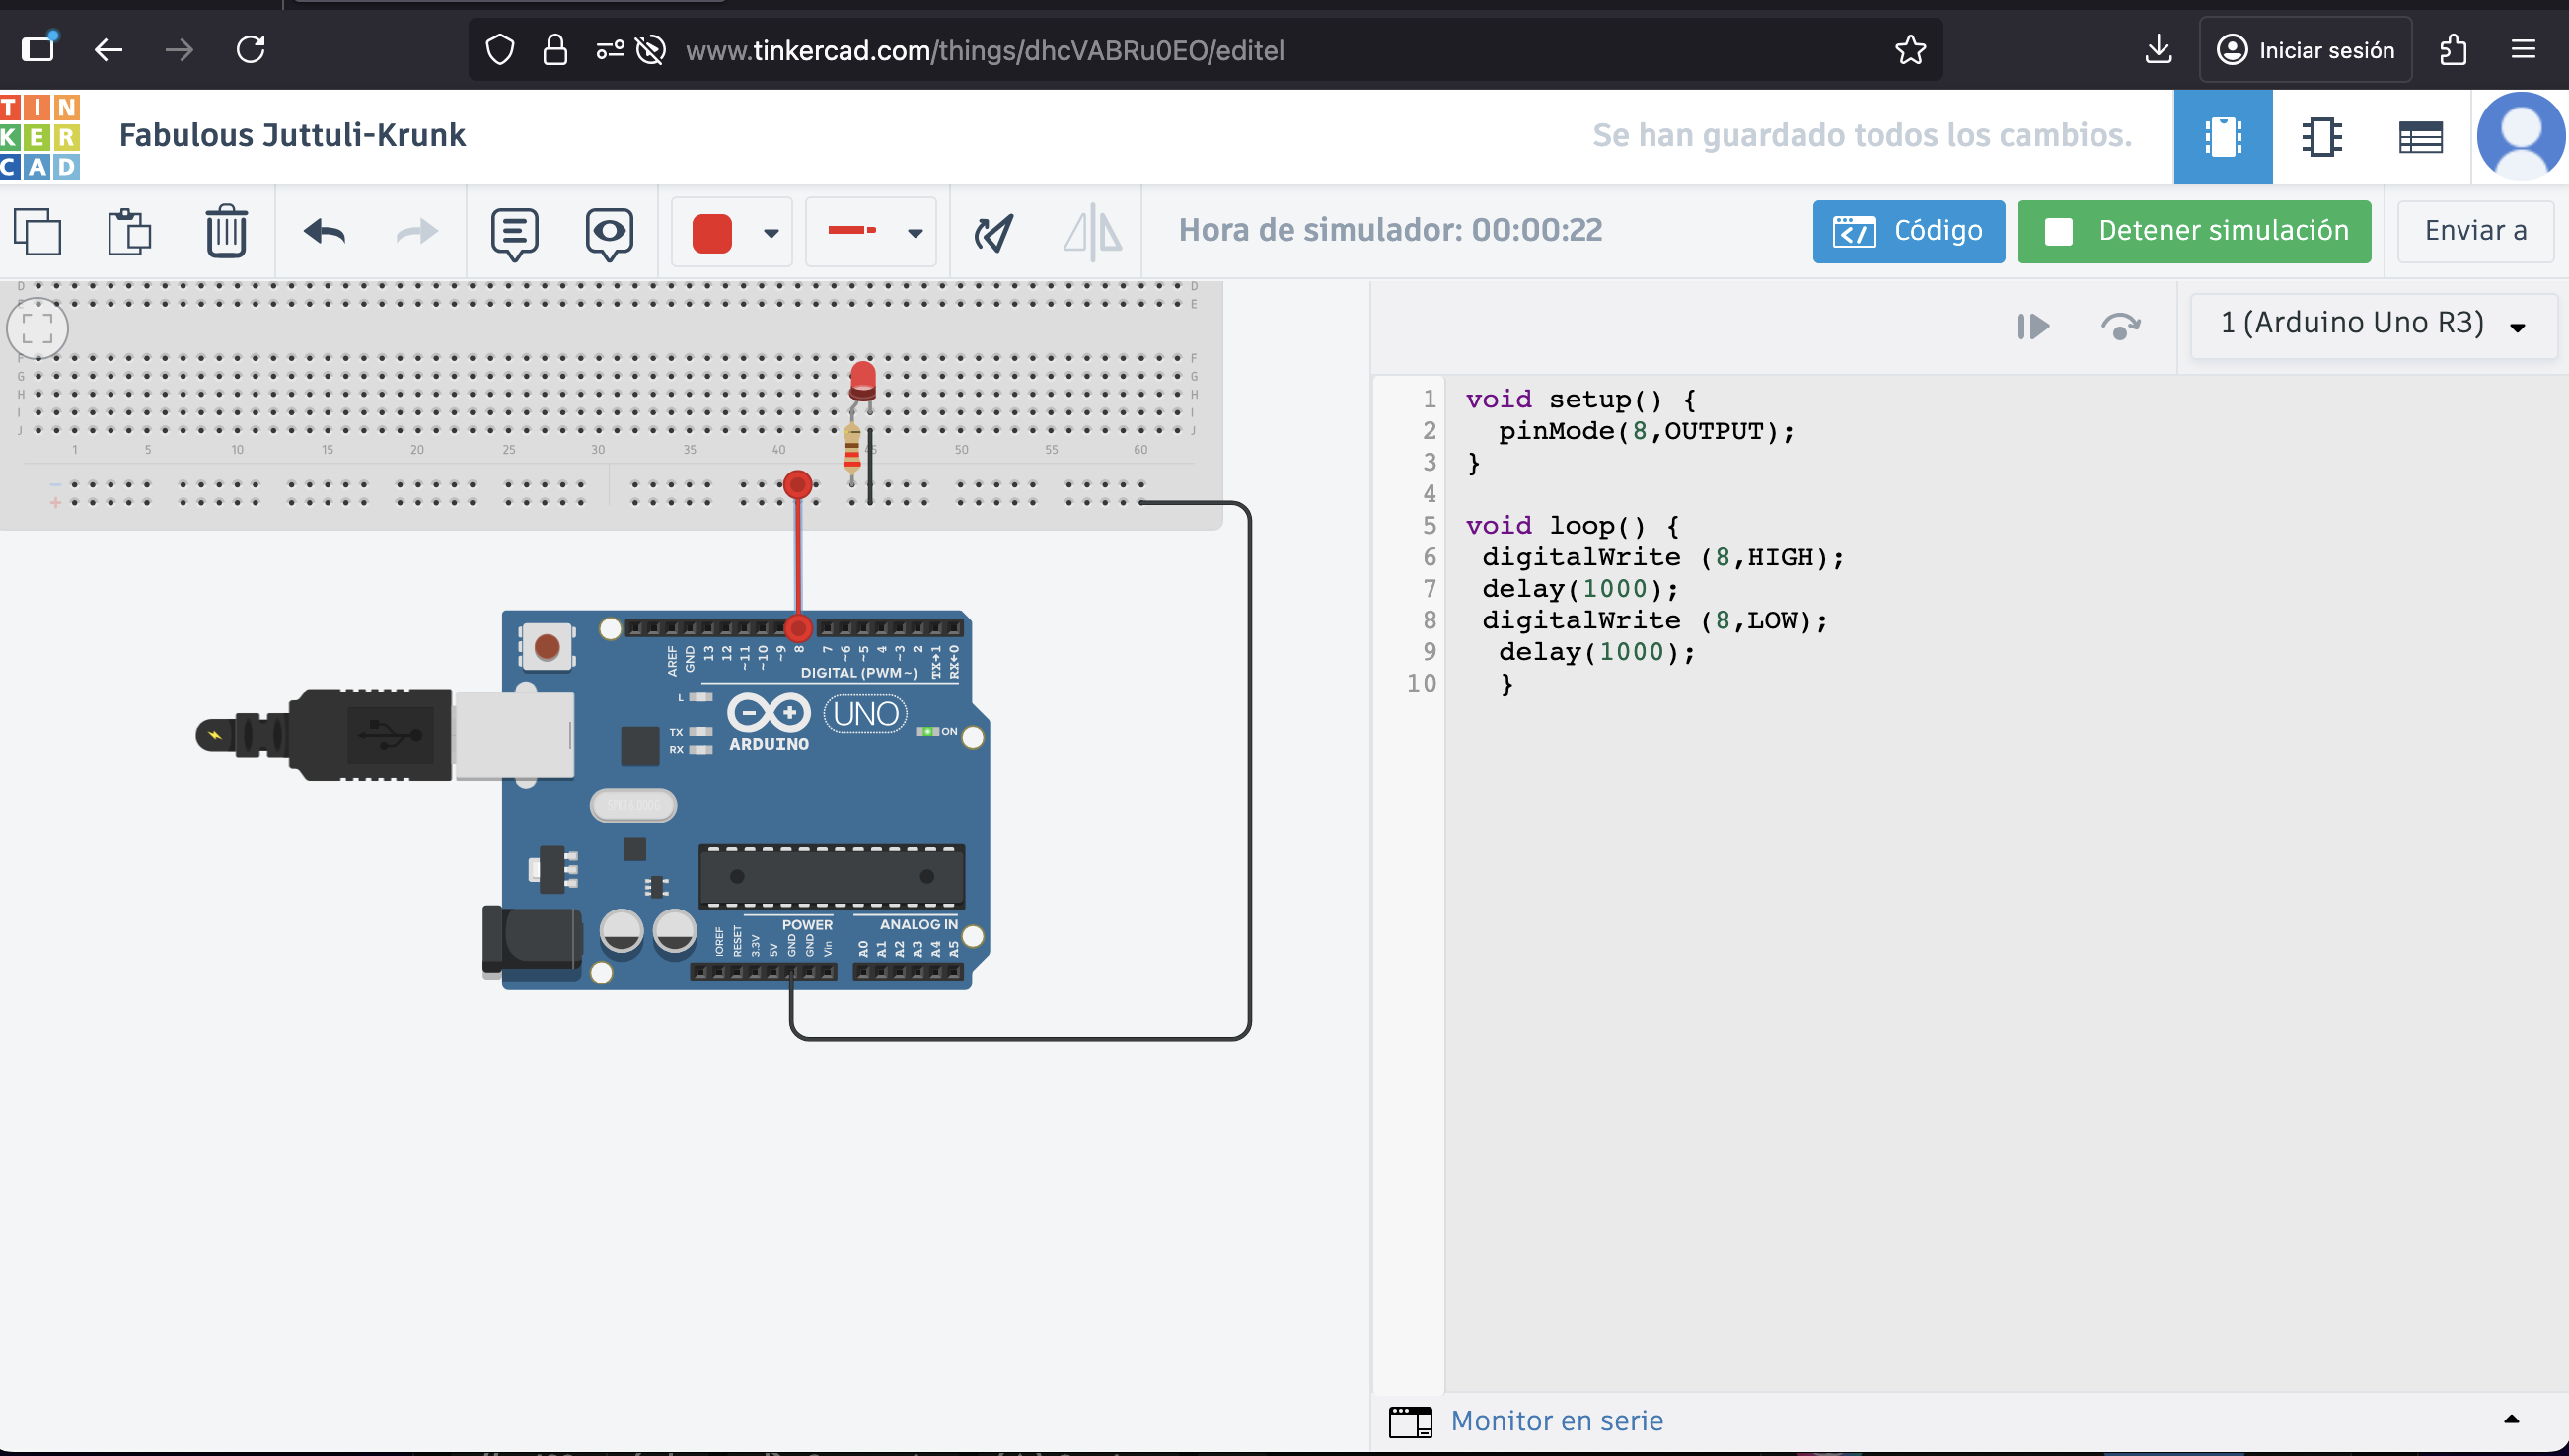Expand the Arduino Uno R3 board selector
This screenshot has height=1456, width=2569.
[x=2372, y=324]
